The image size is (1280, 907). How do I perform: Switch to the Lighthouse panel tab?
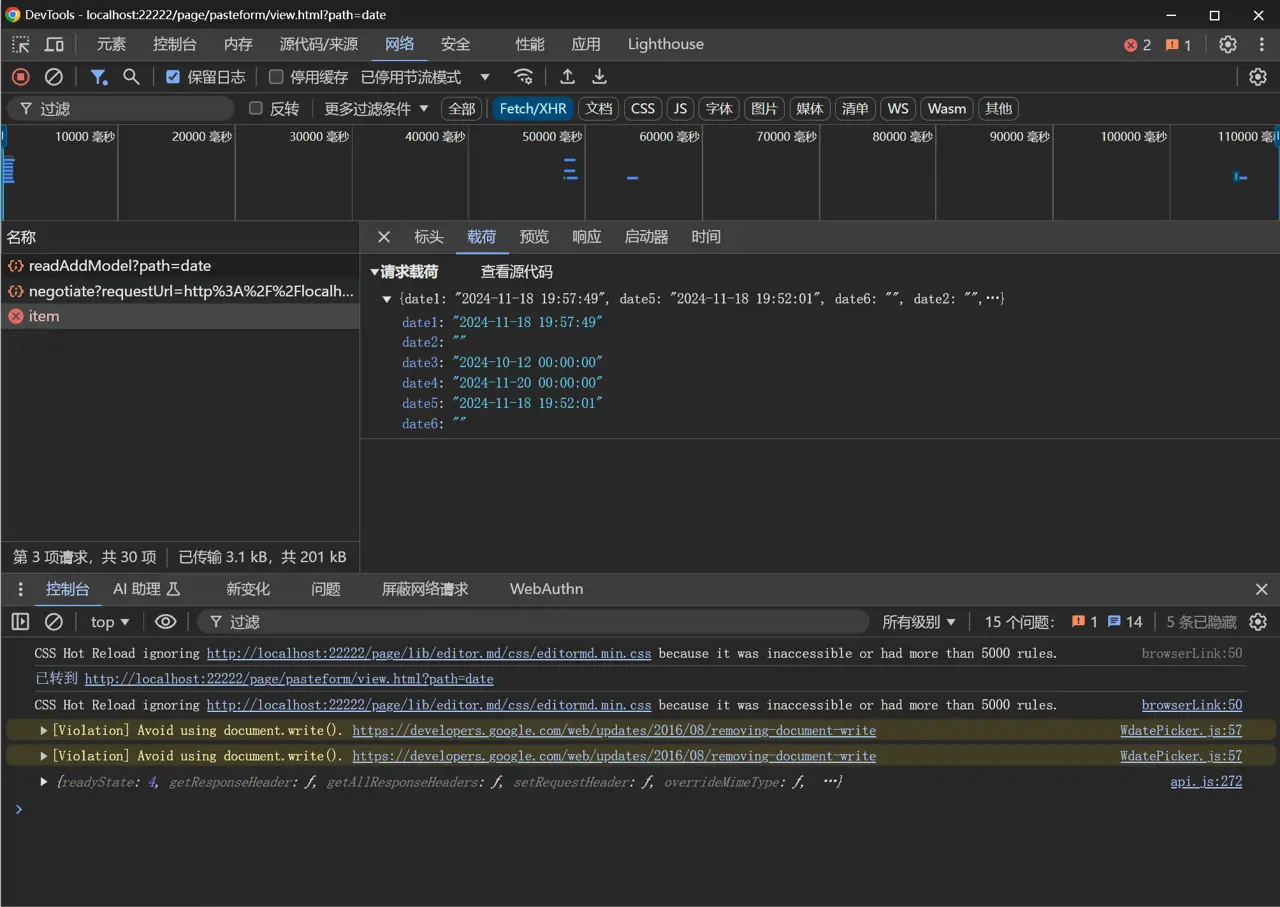coord(666,44)
